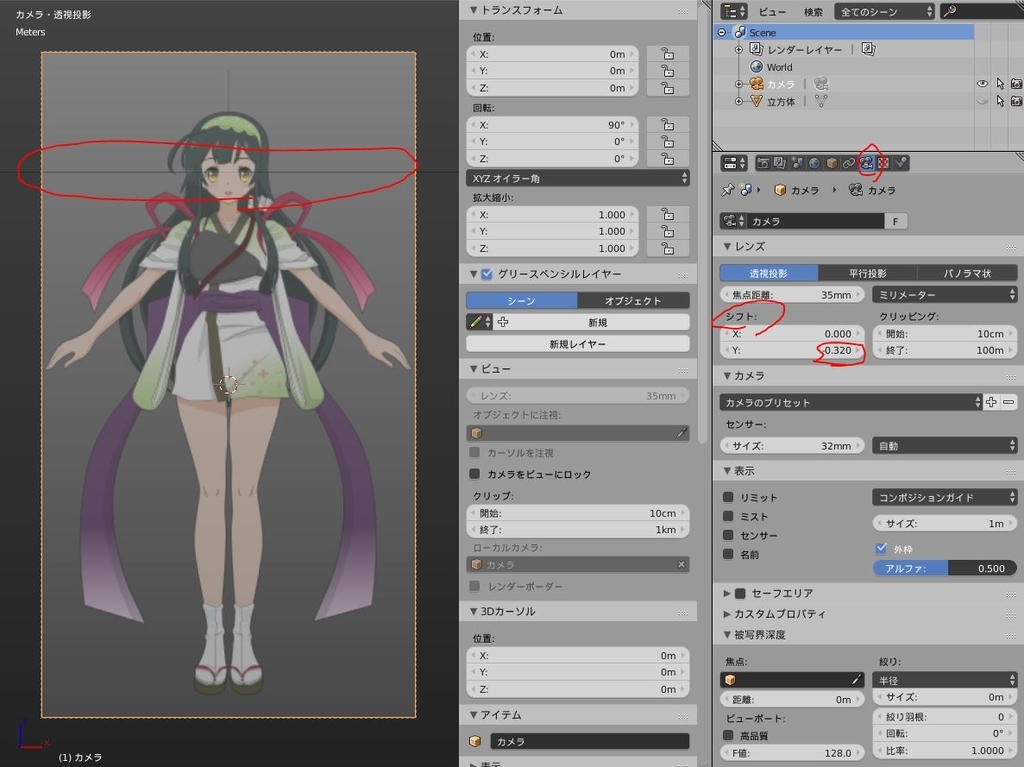The image size is (1024, 767).
Task: Uncheck the 外枠 passepartout checkbox
Action: [882, 548]
